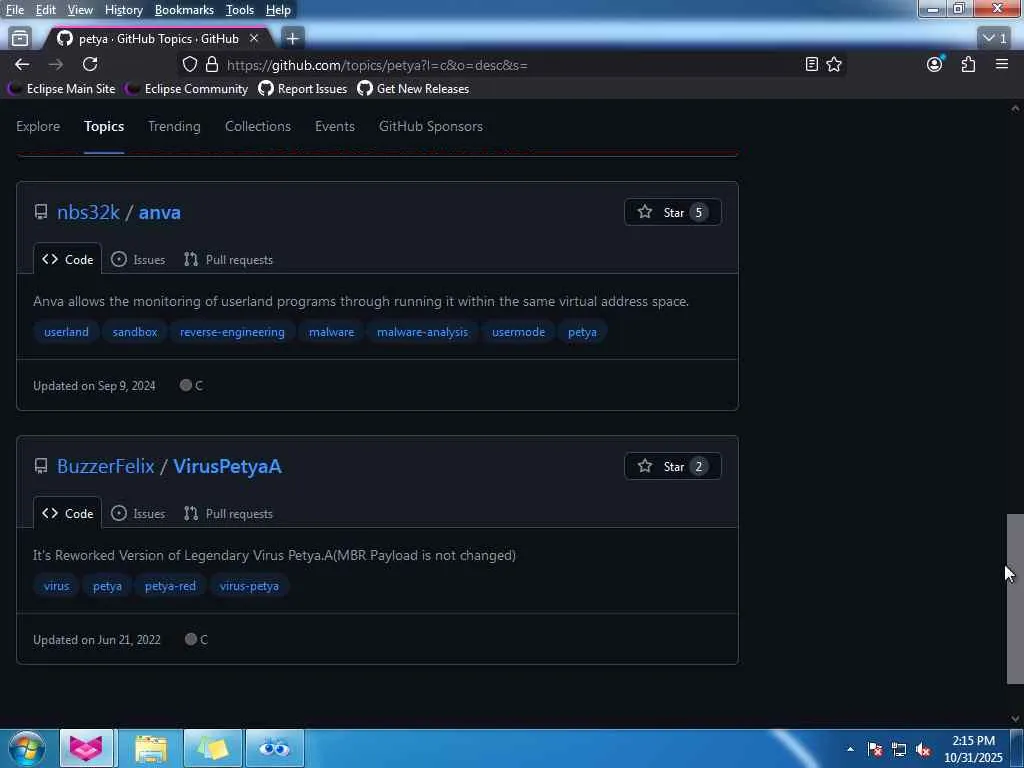Open the History menu
Image resolution: width=1024 pixels, height=768 pixels.
(x=123, y=10)
